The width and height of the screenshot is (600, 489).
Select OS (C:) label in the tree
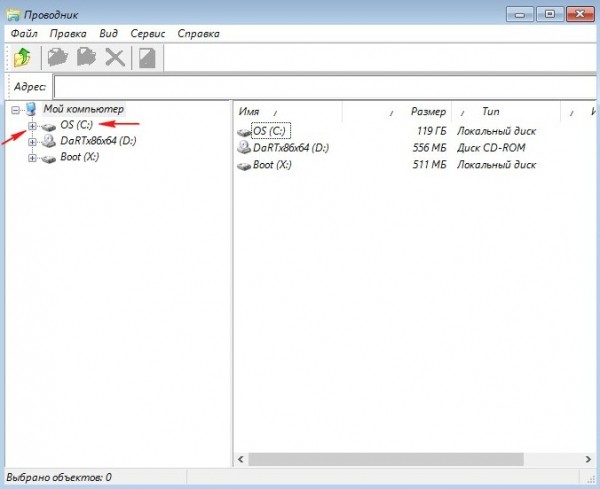point(77,125)
